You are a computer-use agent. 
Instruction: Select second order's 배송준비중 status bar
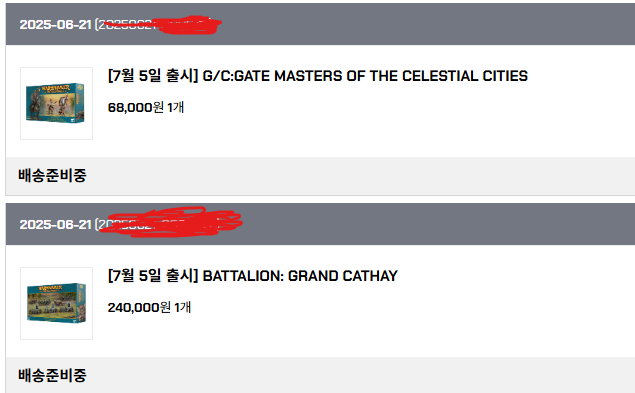(x=320, y=375)
